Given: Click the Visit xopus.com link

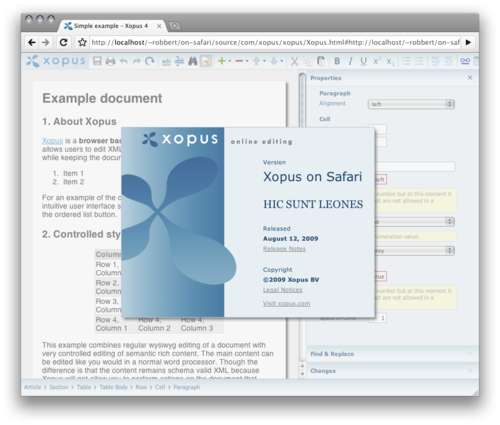Looking at the screenshot, I should (x=287, y=303).
